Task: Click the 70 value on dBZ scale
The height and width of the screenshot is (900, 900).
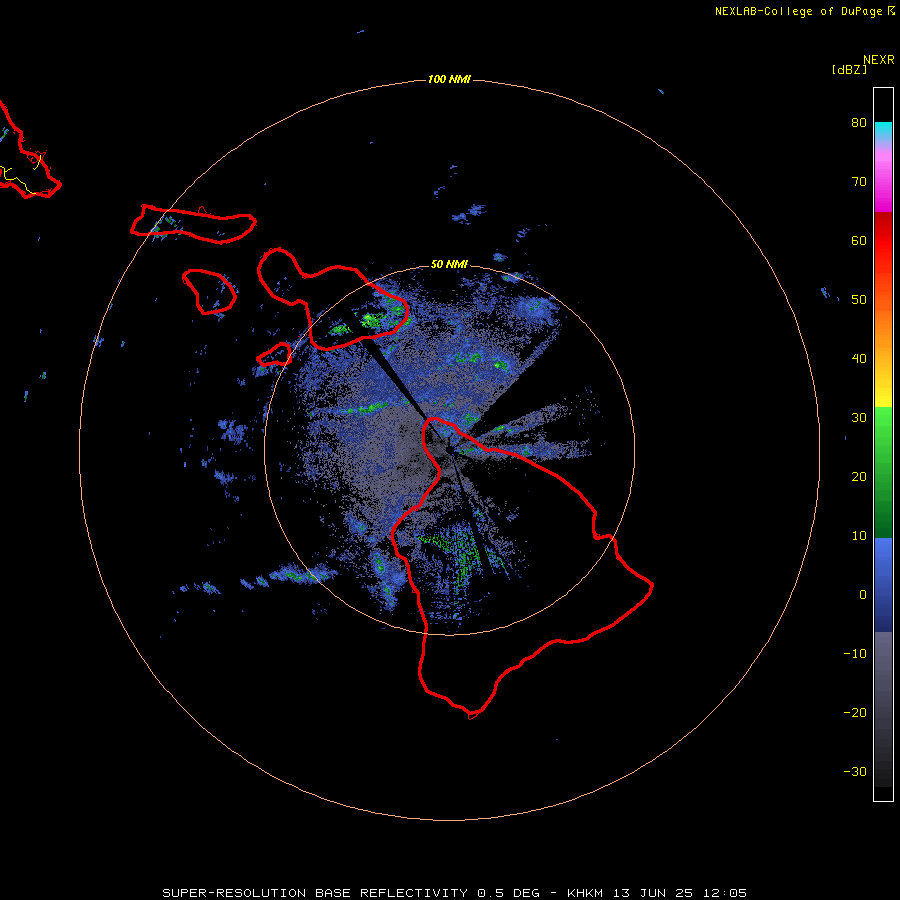Action: coord(859,182)
